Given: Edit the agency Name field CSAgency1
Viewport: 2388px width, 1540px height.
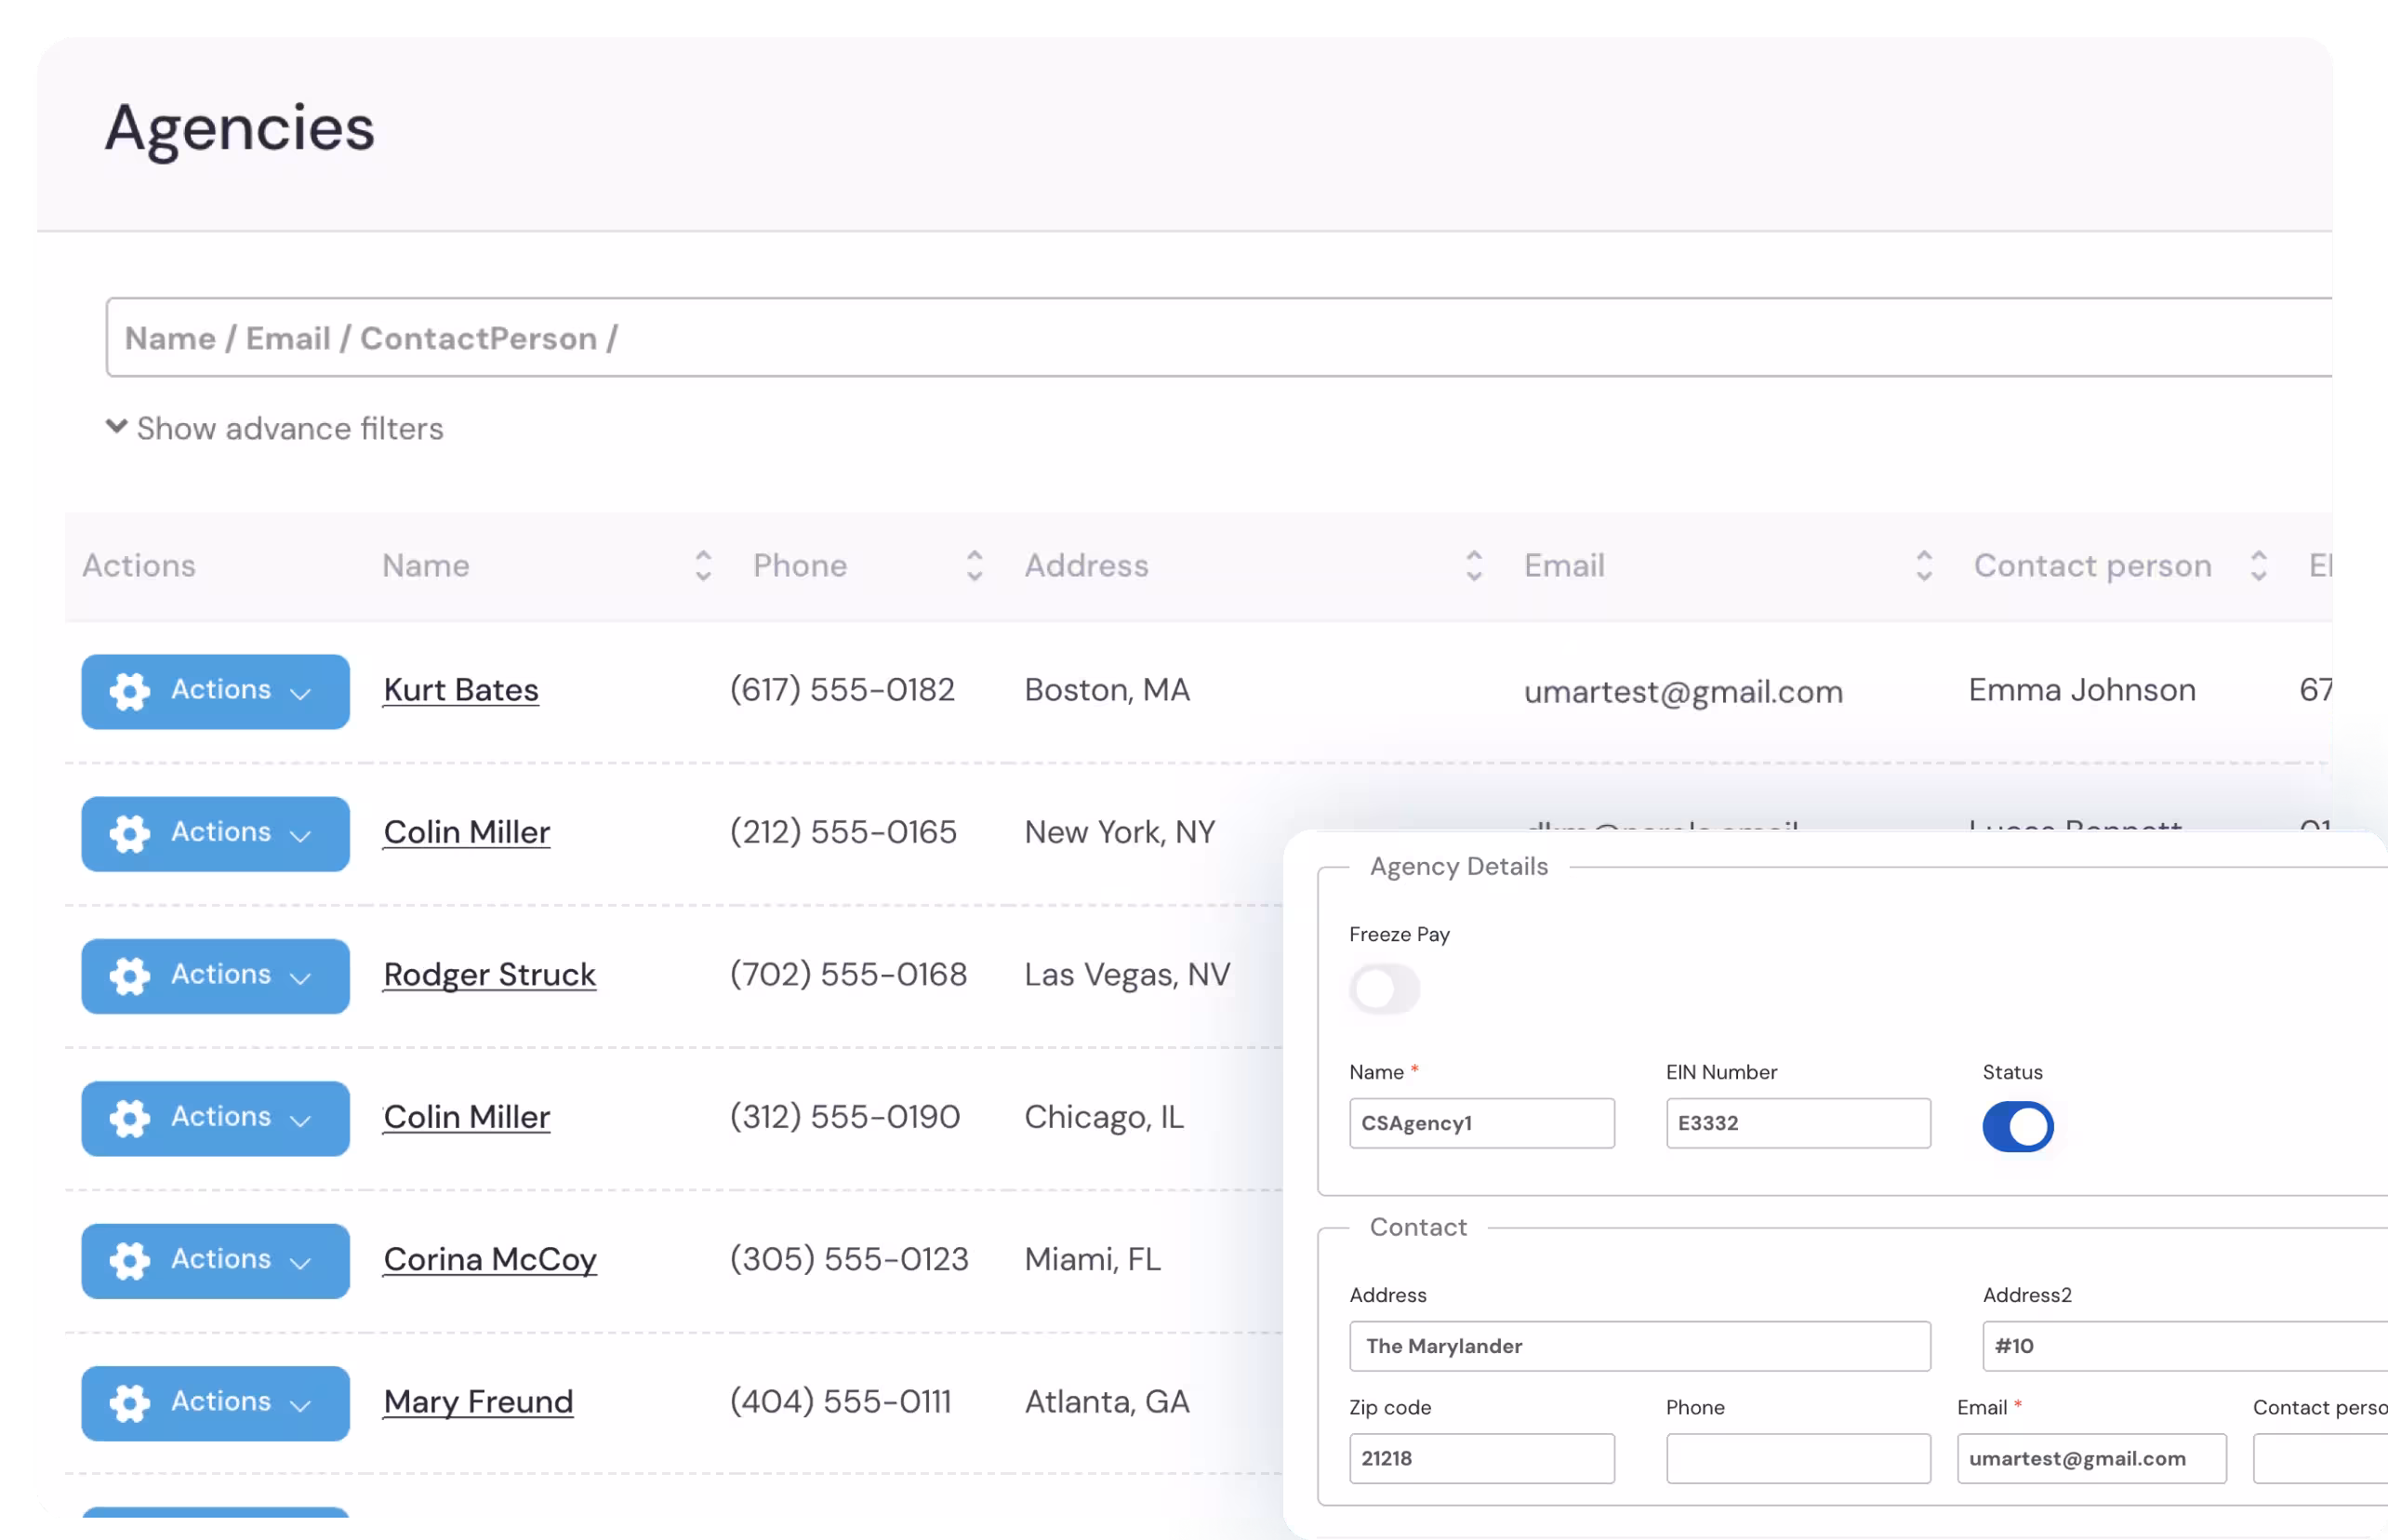Looking at the screenshot, I should click(1481, 1123).
